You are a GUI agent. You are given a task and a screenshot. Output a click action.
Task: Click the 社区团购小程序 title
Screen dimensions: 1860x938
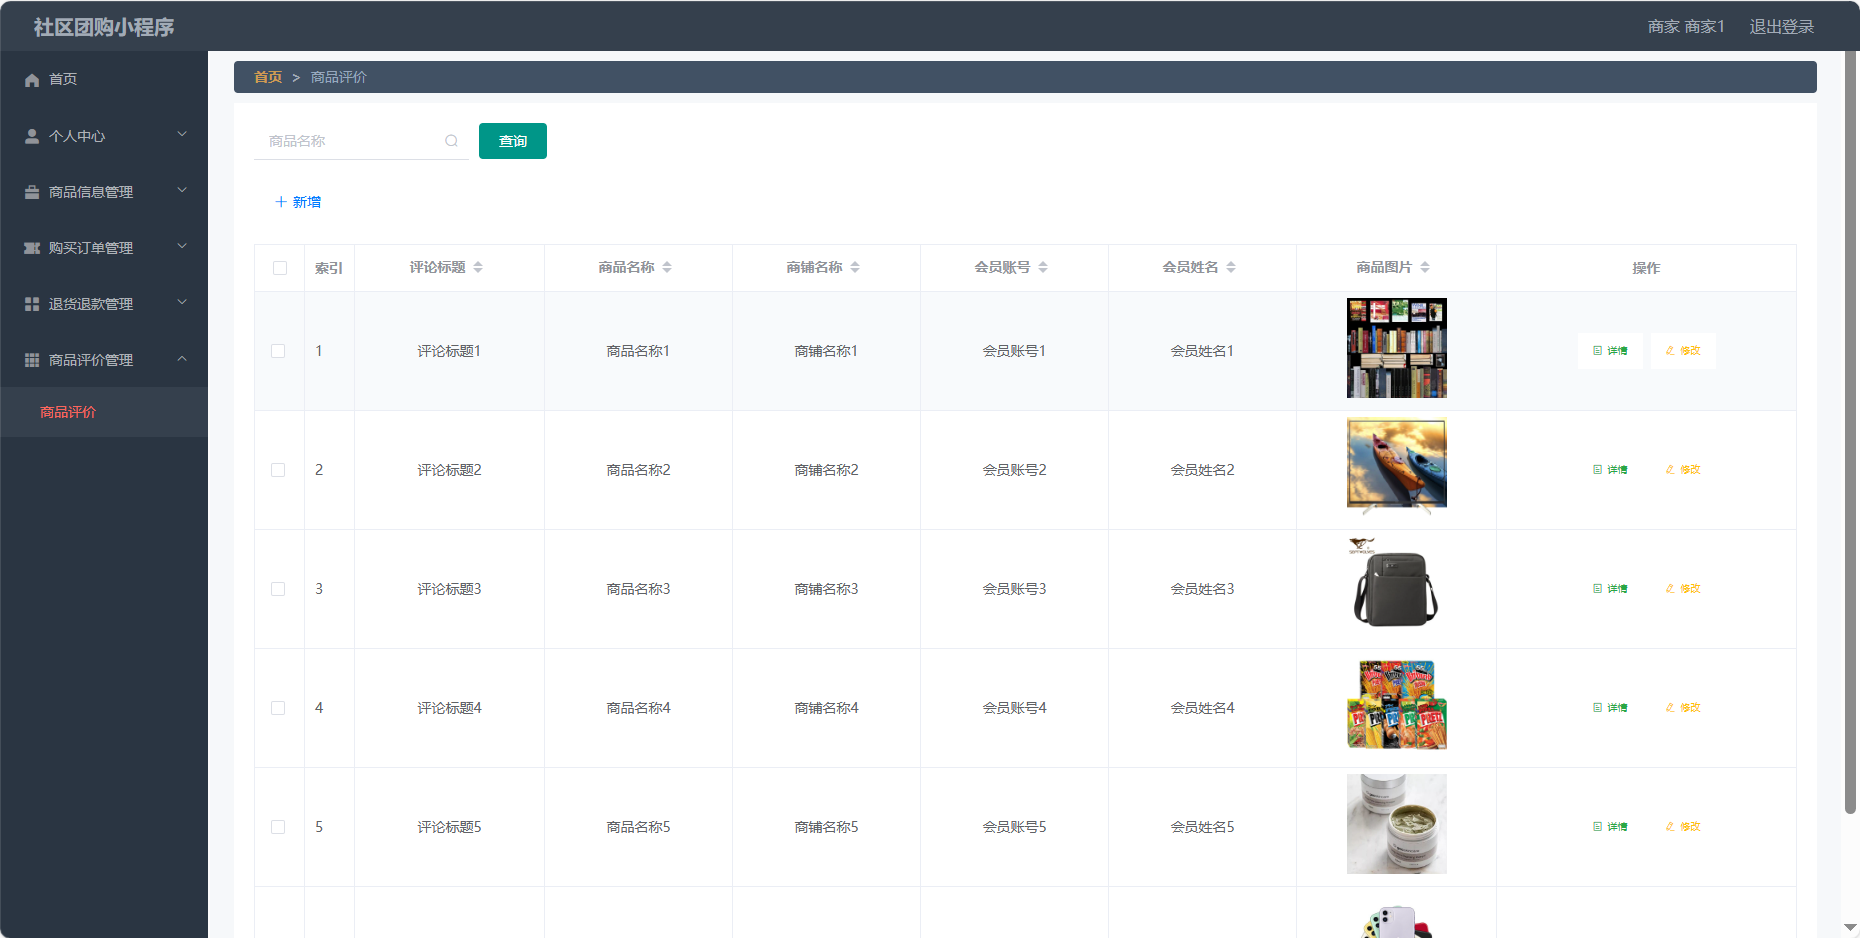tap(104, 27)
